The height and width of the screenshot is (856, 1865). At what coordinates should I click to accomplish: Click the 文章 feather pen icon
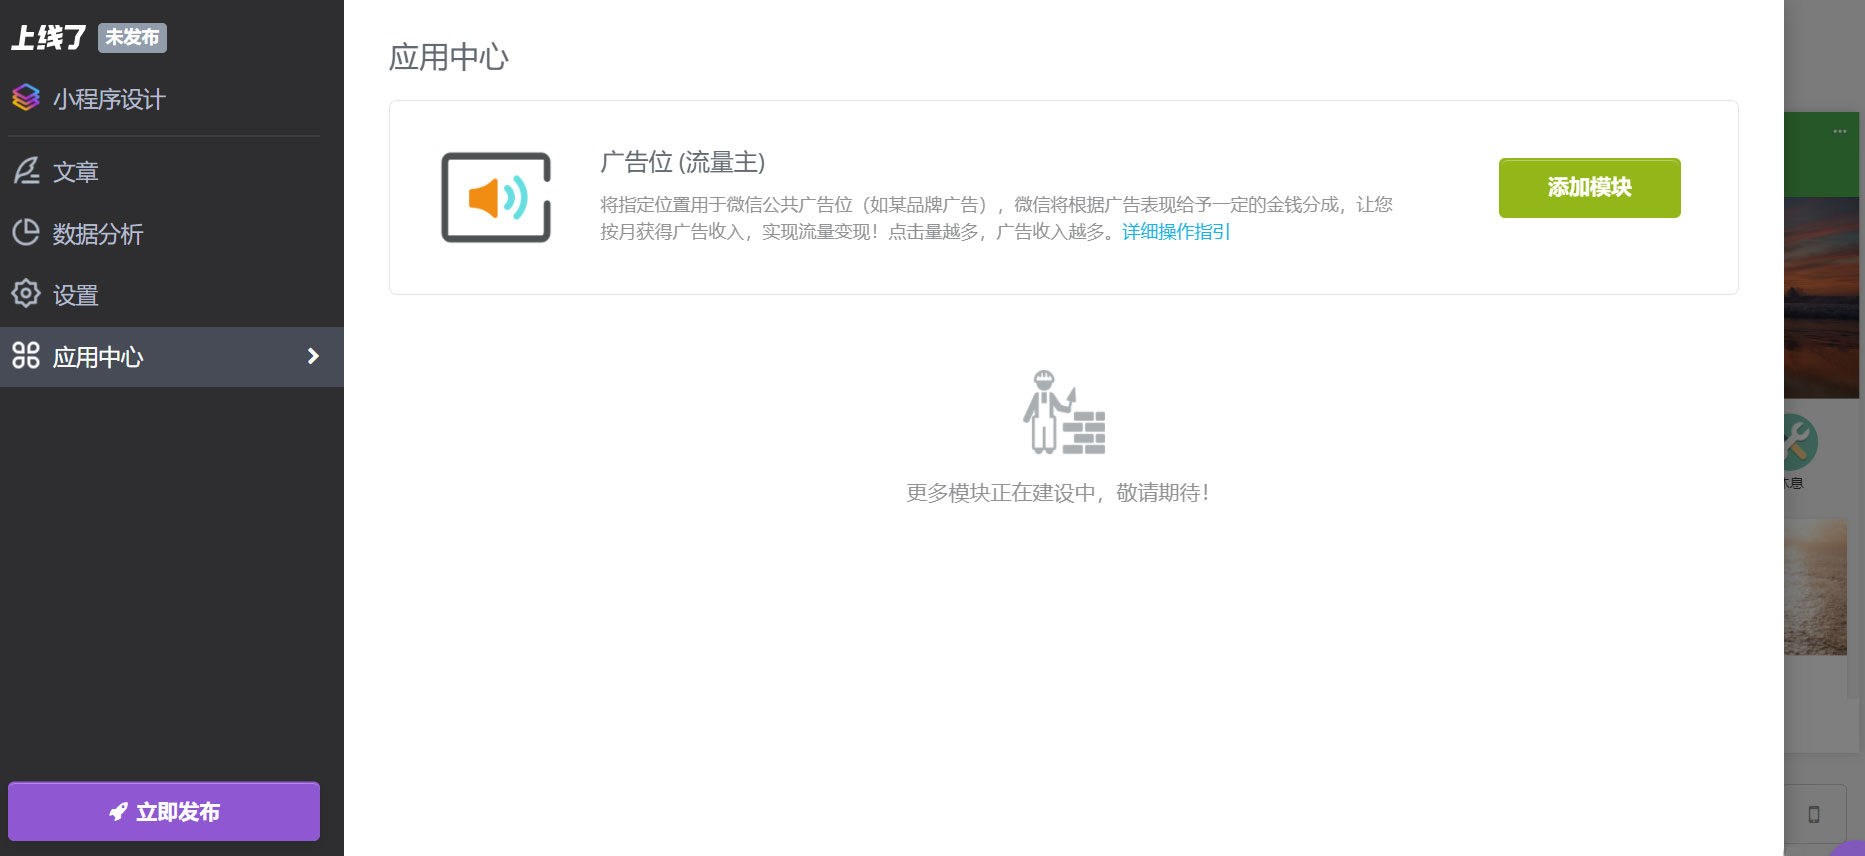[x=26, y=171]
